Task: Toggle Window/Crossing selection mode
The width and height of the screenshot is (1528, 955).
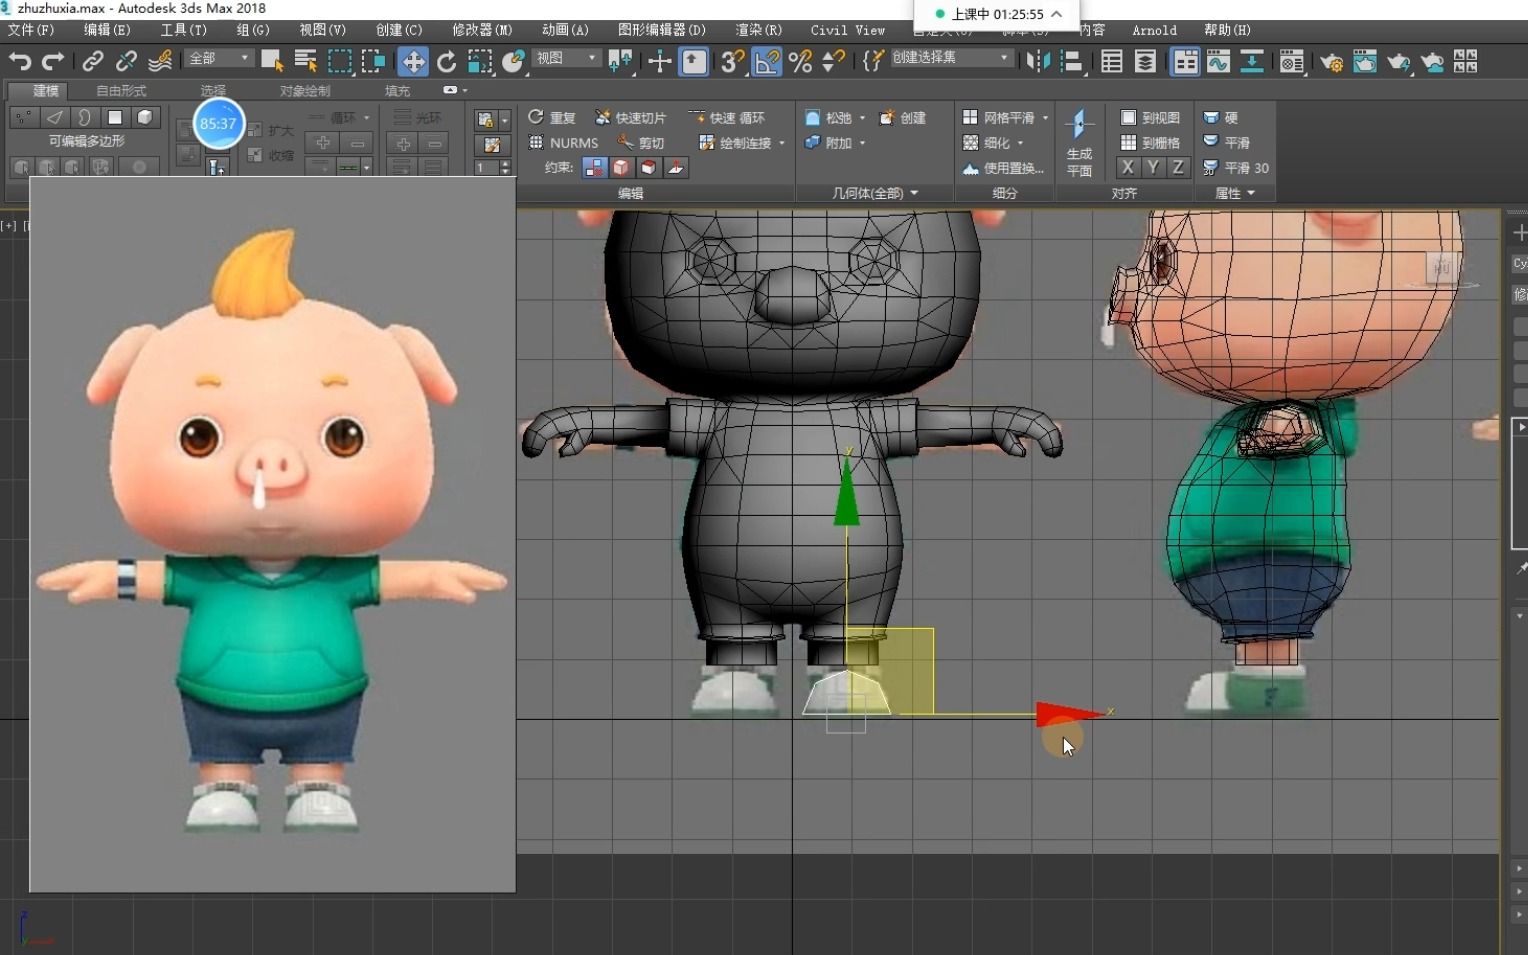Action: (374, 62)
